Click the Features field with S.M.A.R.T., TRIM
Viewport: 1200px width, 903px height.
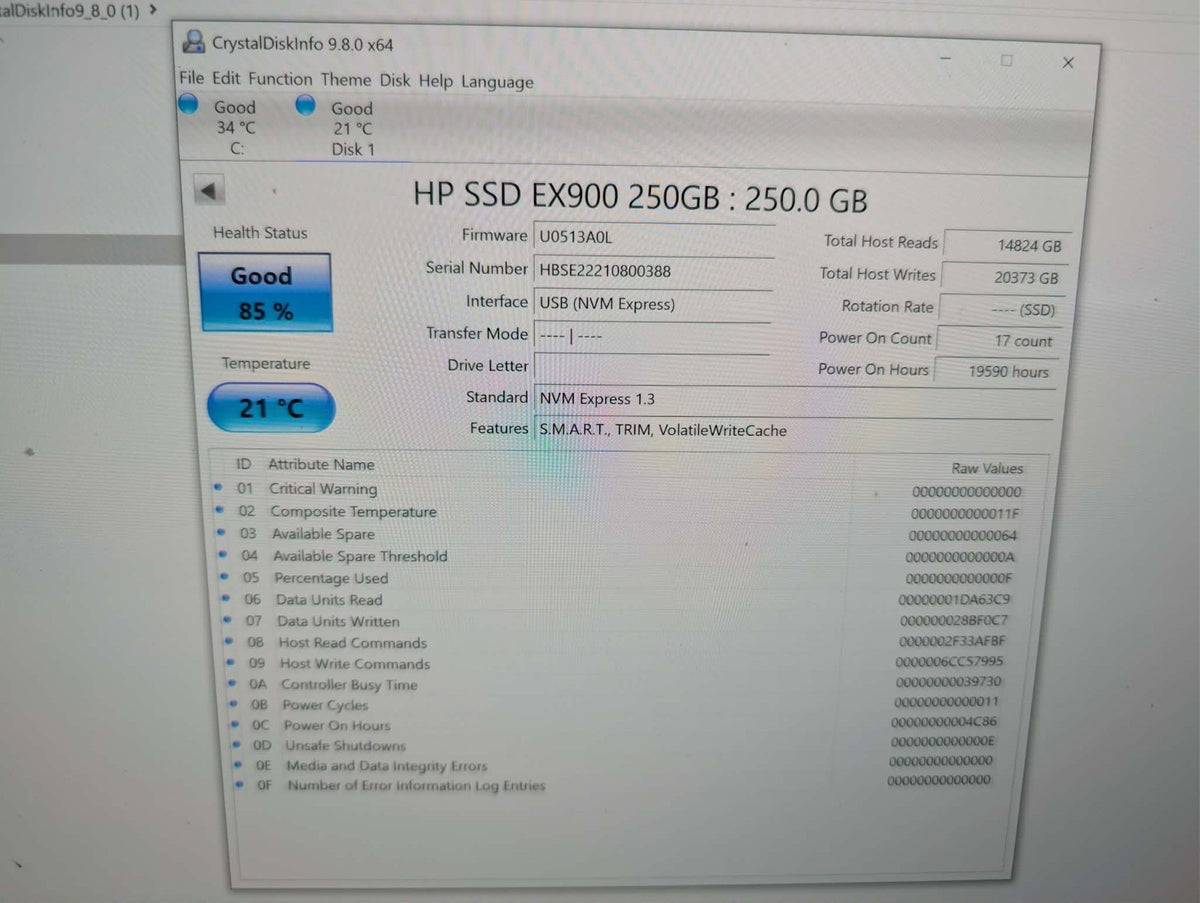[793, 430]
